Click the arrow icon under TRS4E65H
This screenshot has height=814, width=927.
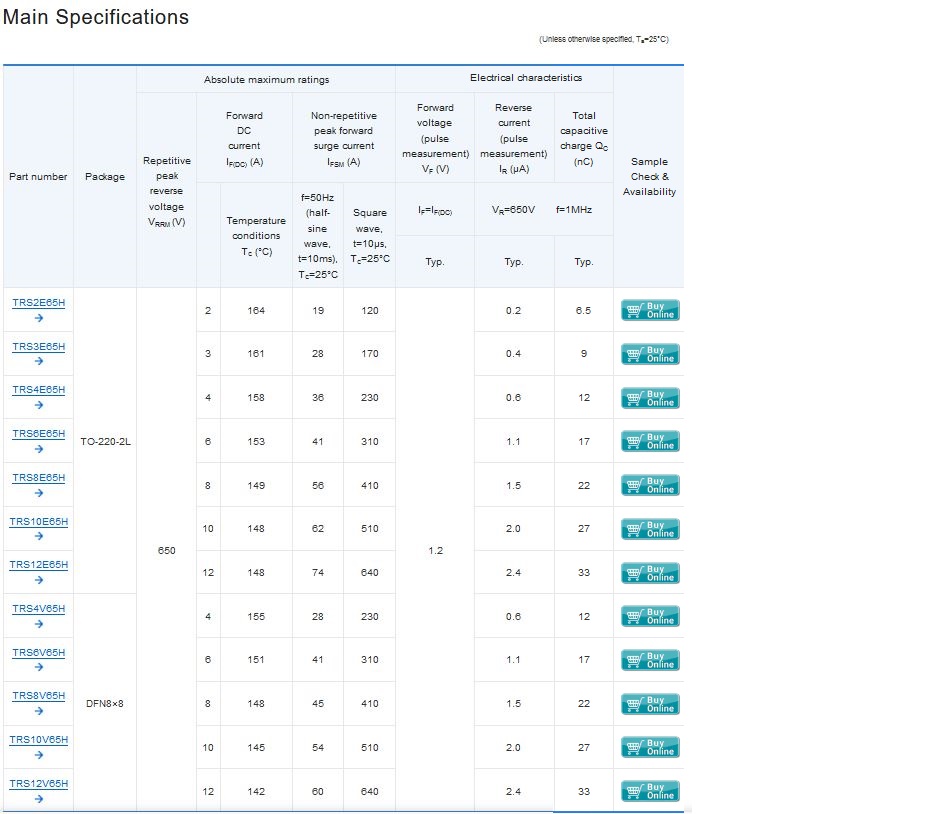[39, 406]
